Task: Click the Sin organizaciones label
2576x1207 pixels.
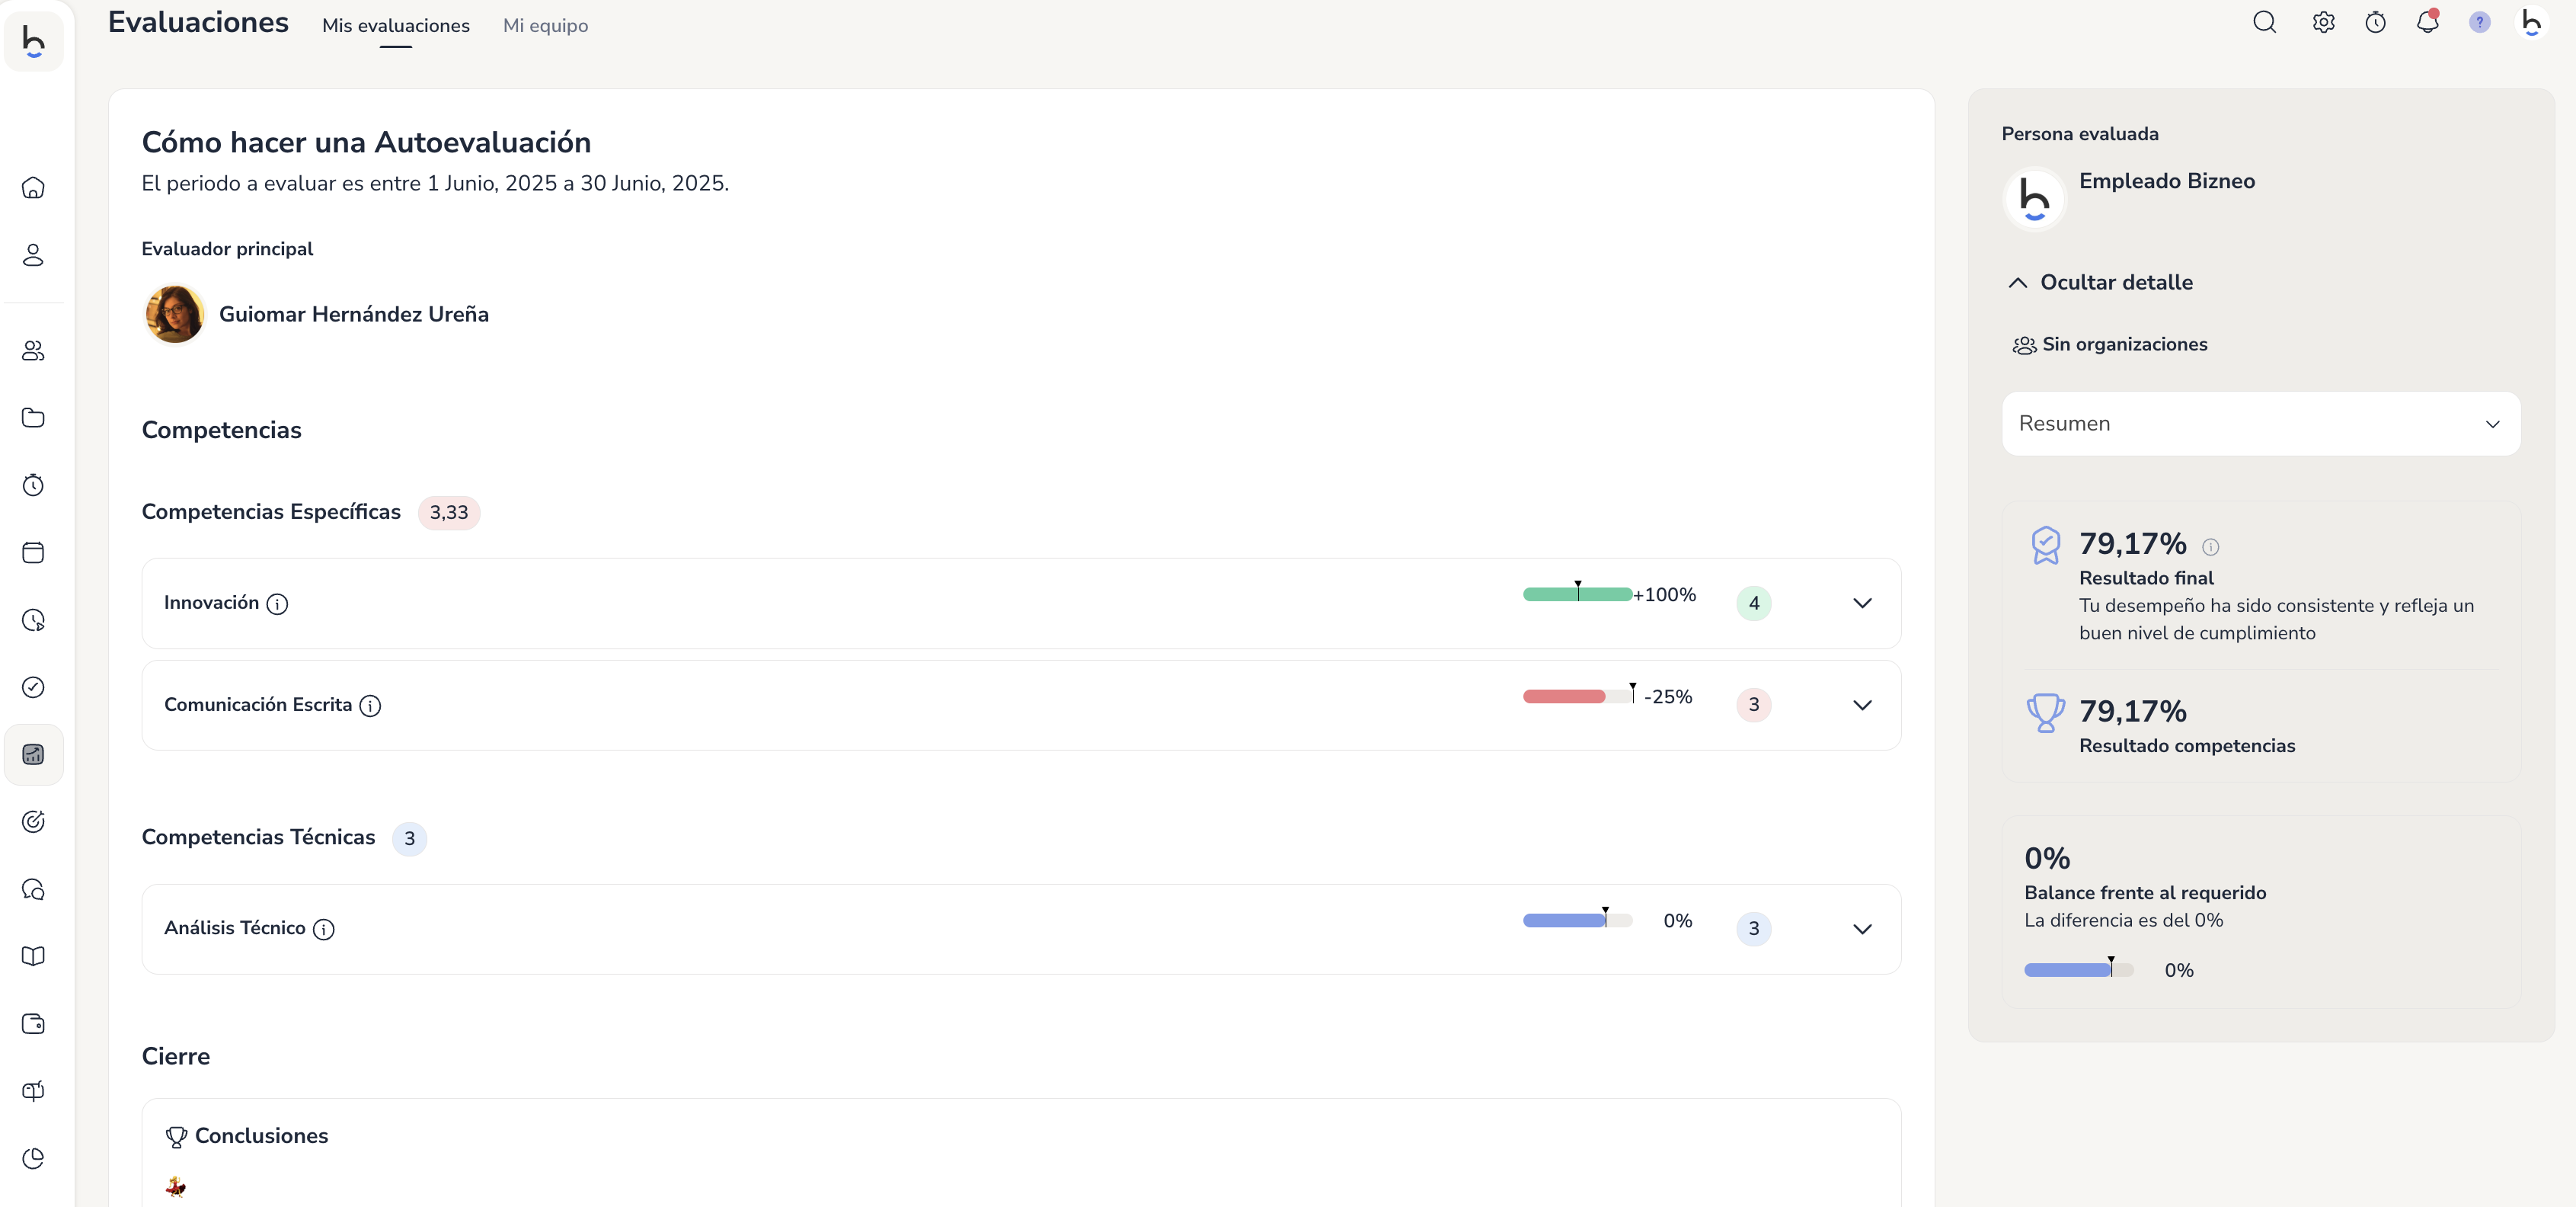Action: click(x=2125, y=344)
